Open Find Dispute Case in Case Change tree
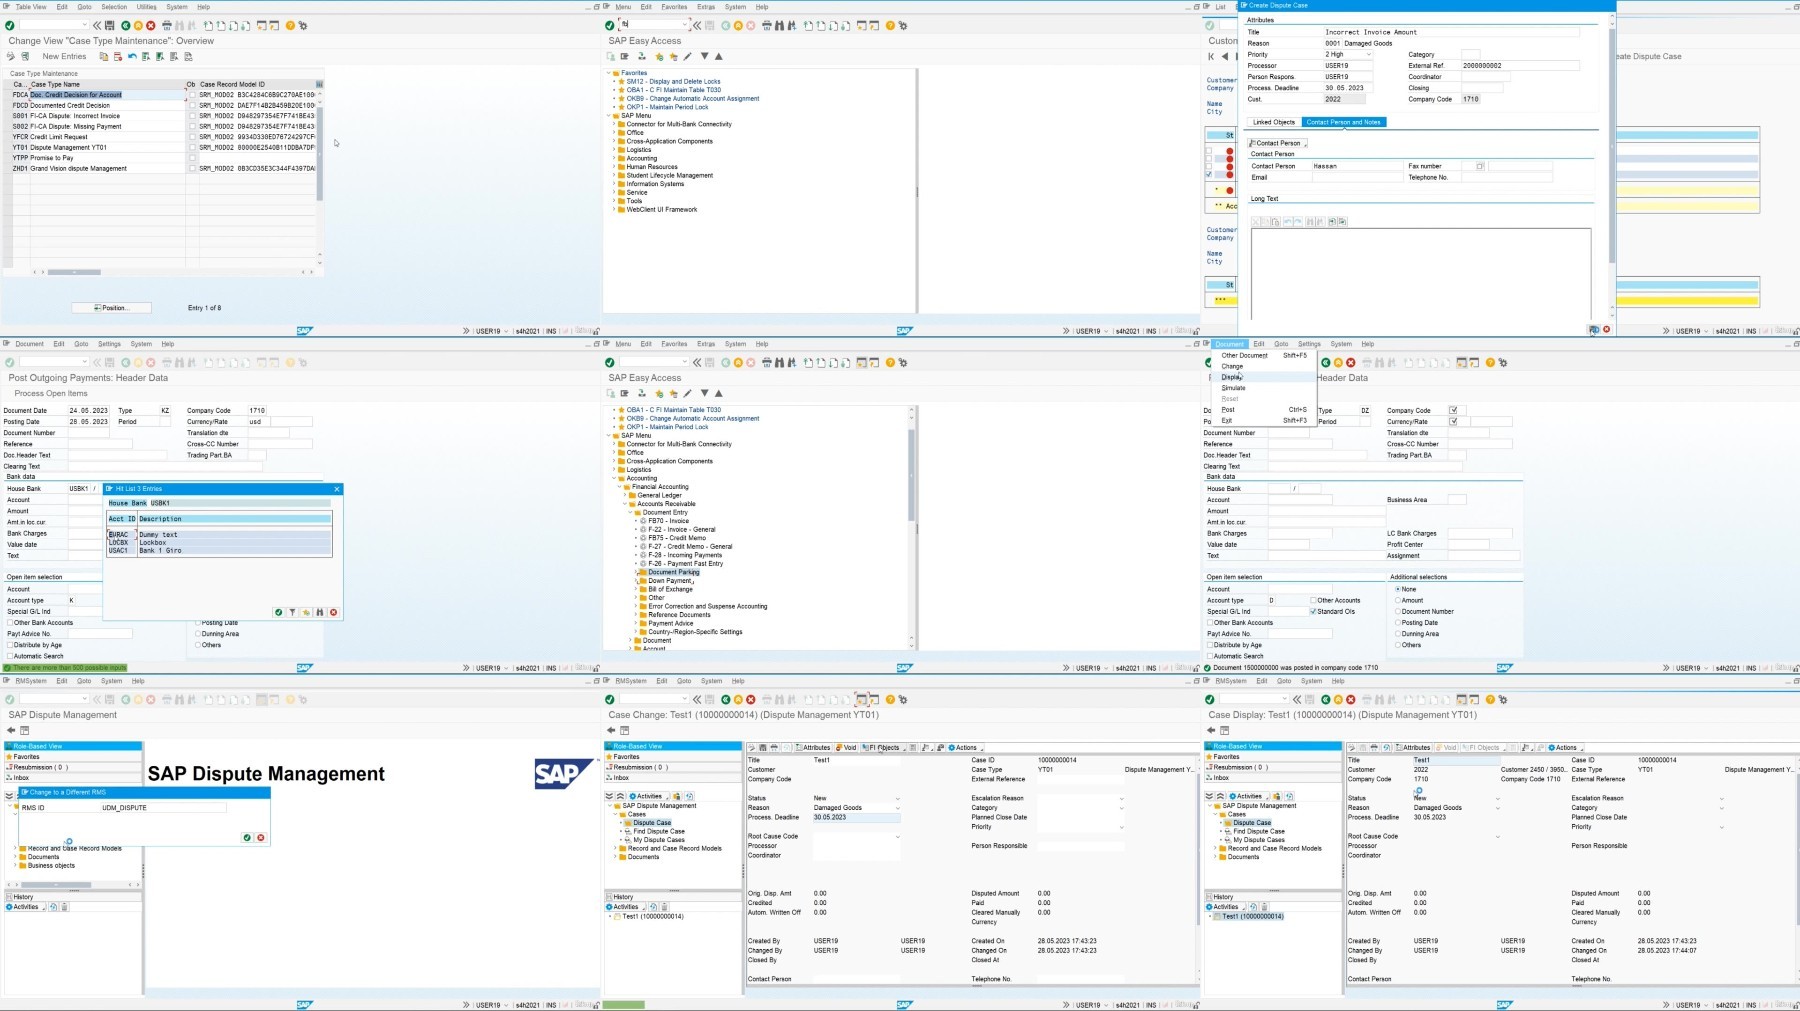The width and height of the screenshot is (1800, 1011). coord(659,831)
